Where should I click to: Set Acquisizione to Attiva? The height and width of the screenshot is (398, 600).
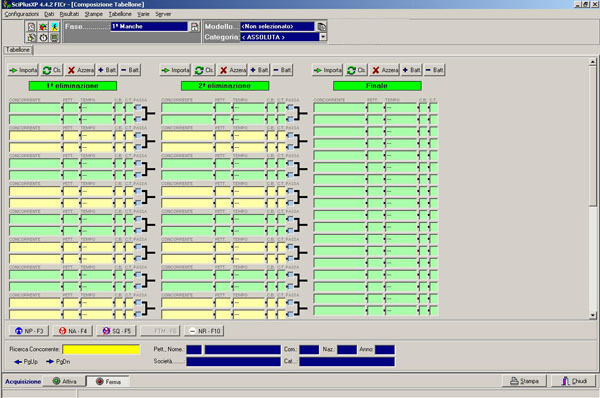click(65, 382)
